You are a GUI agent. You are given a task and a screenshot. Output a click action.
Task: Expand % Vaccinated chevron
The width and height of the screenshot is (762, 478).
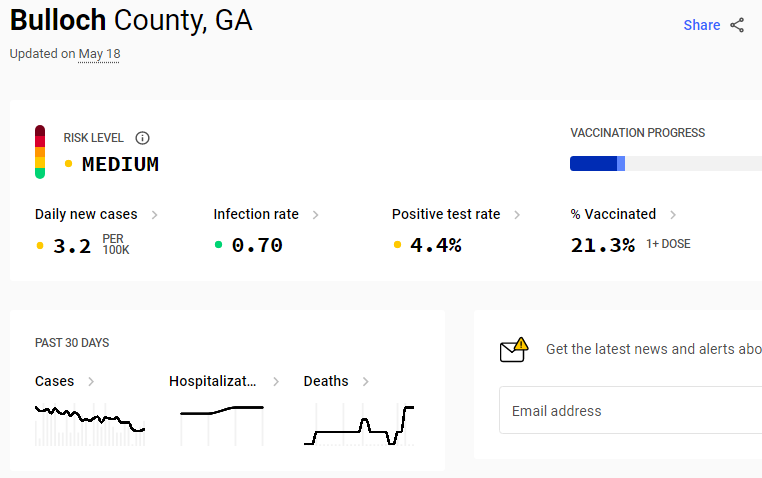point(673,215)
